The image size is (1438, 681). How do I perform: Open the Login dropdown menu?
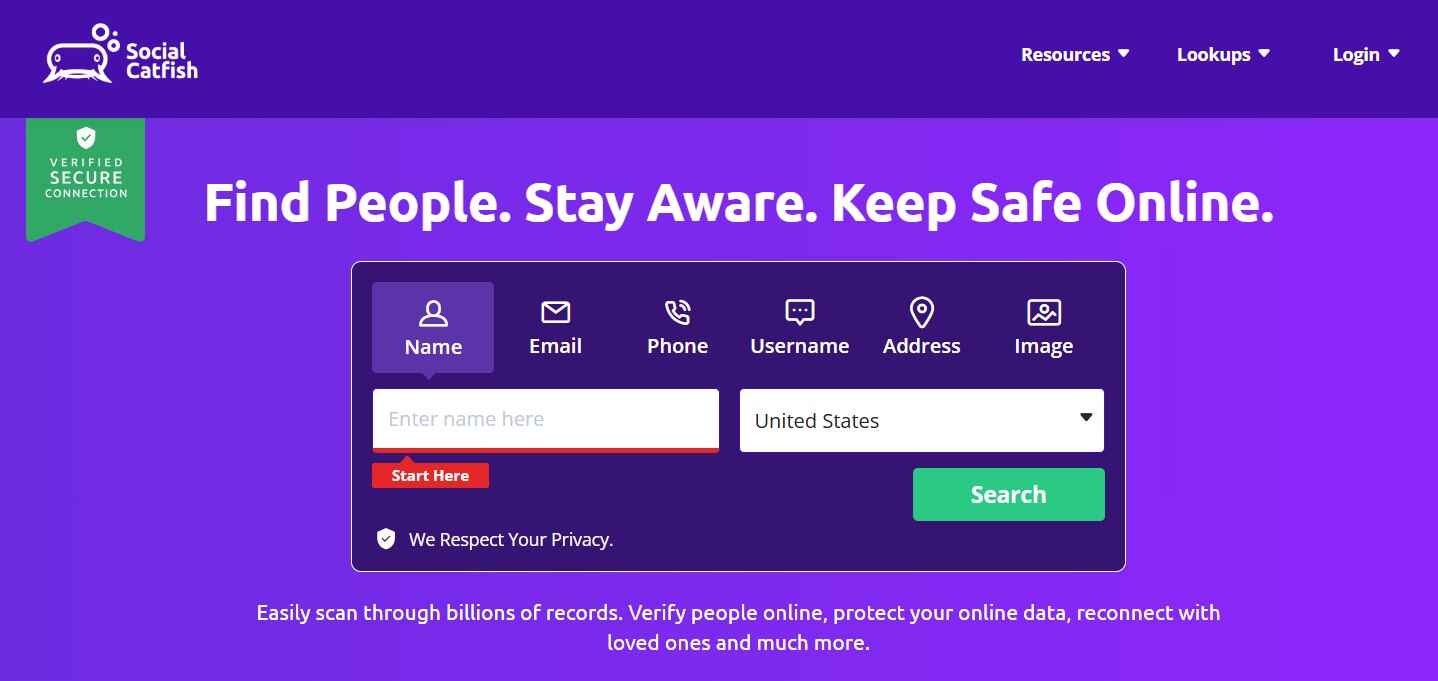pyautogui.click(x=1366, y=55)
